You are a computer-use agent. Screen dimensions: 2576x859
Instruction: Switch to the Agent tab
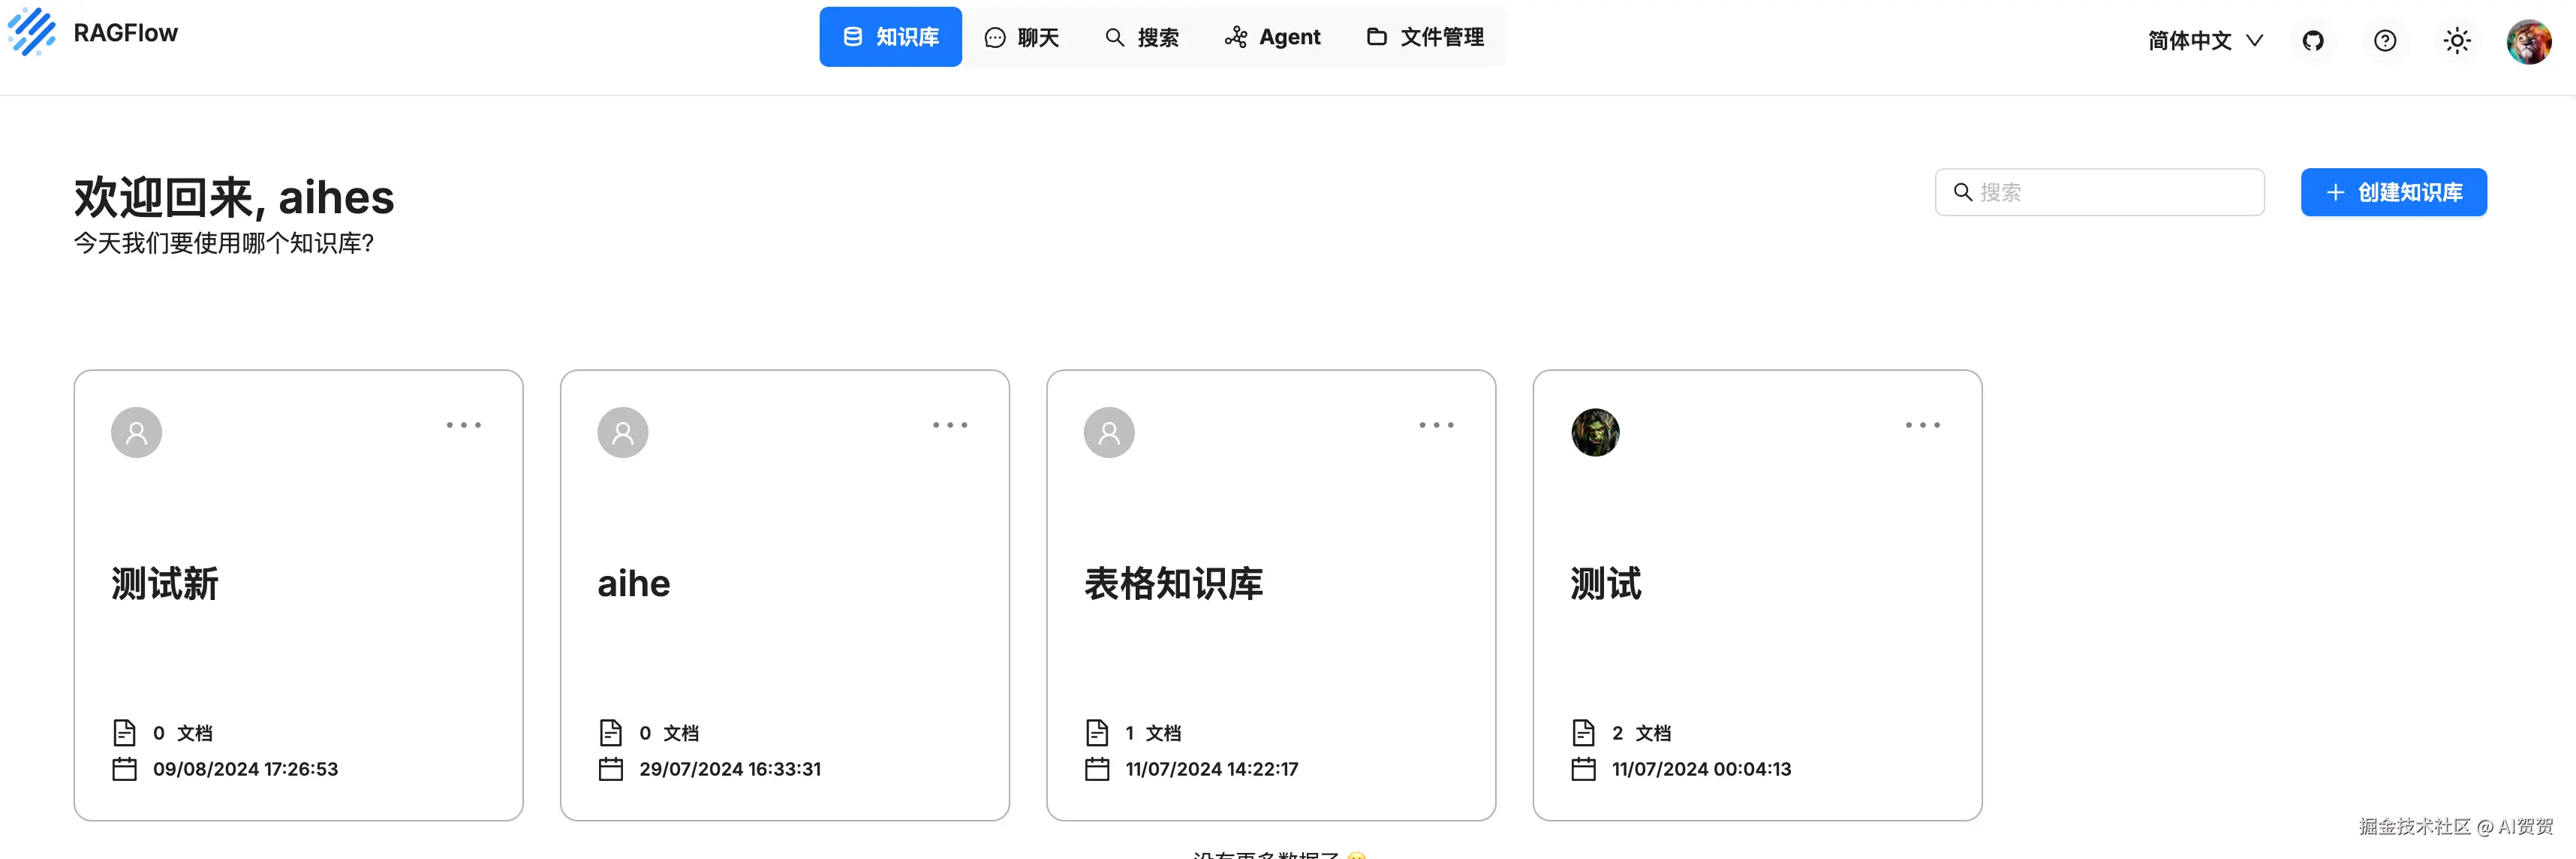click(1272, 38)
